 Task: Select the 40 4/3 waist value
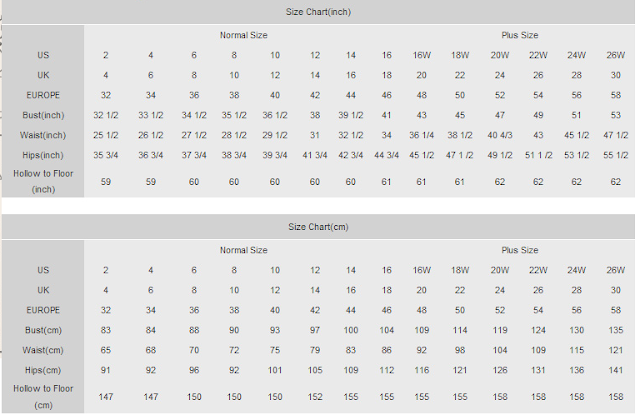click(500, 135)
